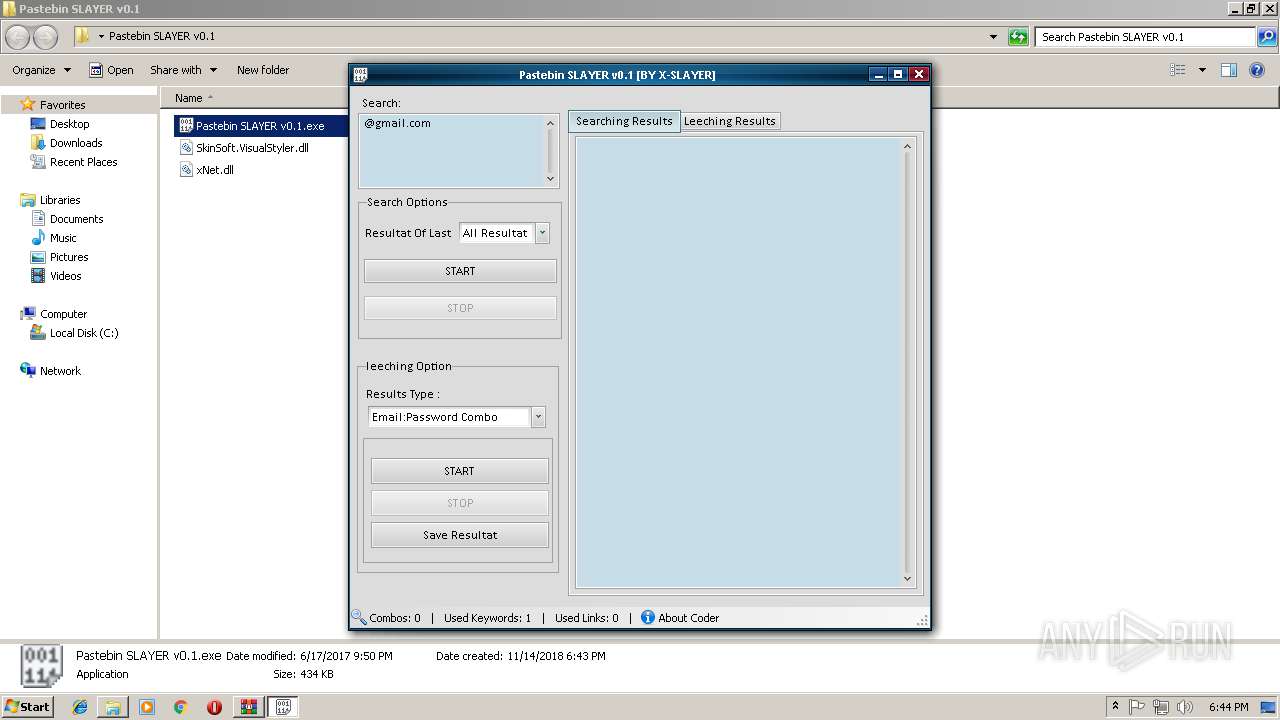Click Start button on Windows taskbar
Viewport: 1280px width, 720px height.
coord(28,707)
